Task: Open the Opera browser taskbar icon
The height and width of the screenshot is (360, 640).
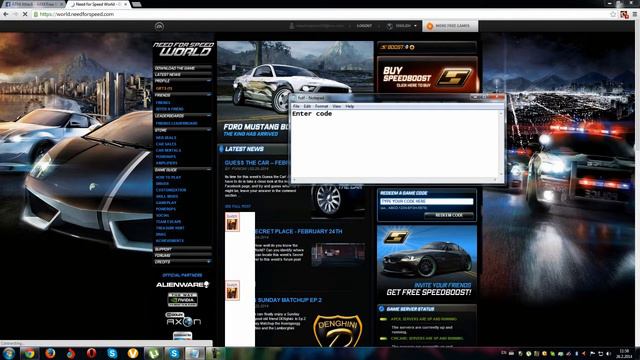Action: coord(91,353)
